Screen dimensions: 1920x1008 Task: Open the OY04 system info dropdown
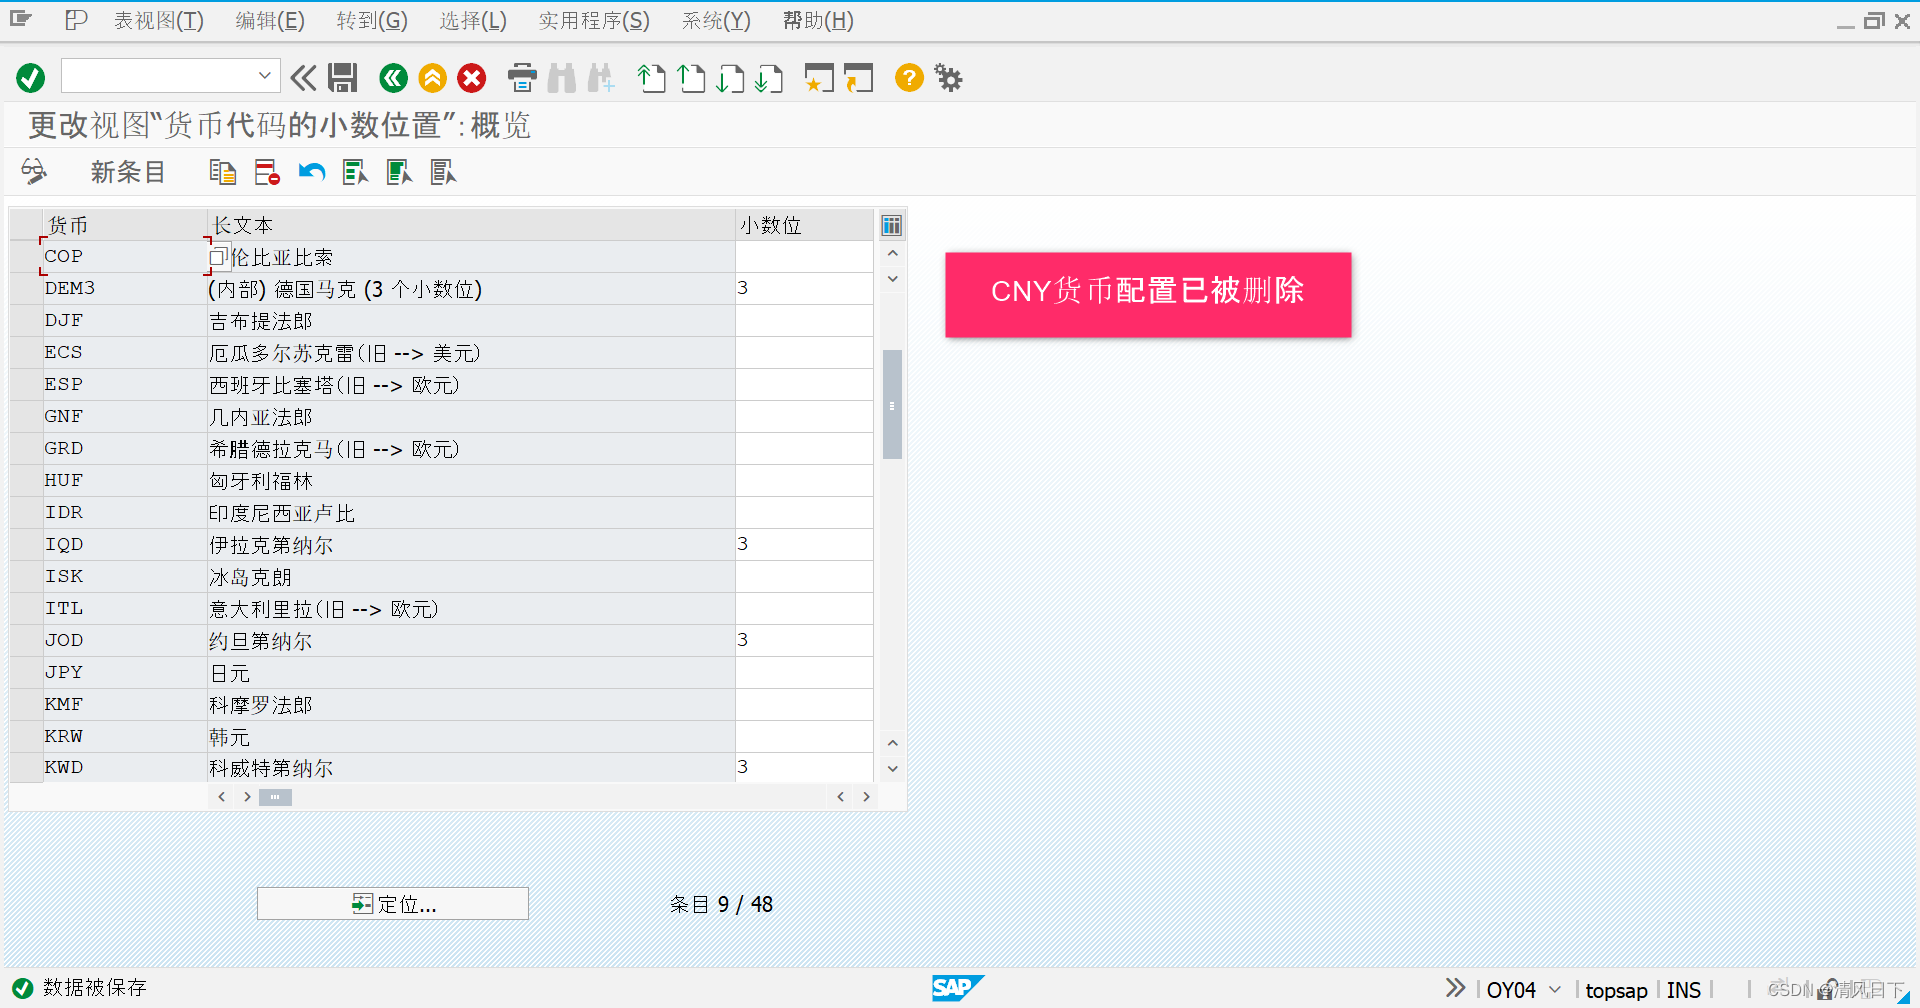tap(1555, 989)
